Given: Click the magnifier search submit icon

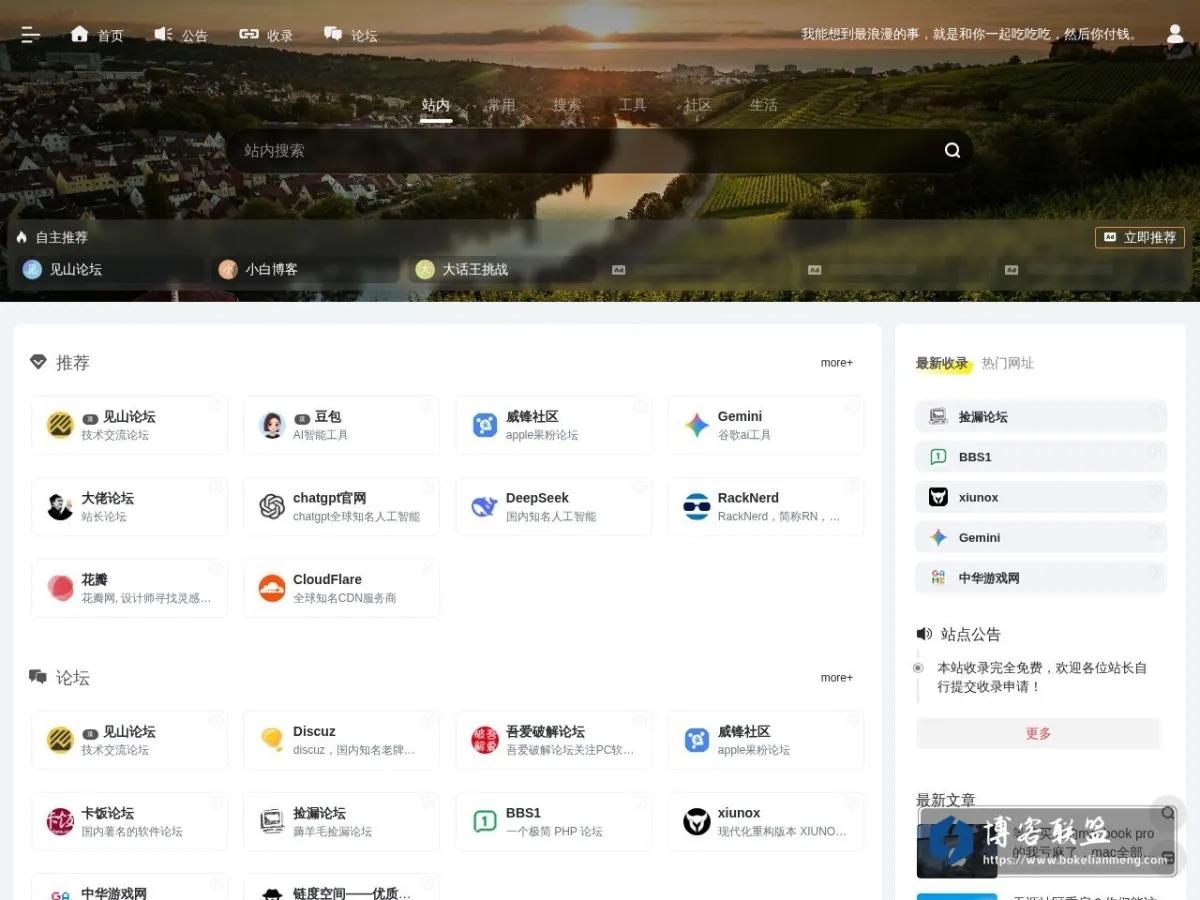Looking at the screenshot, I should pos(952,150).
